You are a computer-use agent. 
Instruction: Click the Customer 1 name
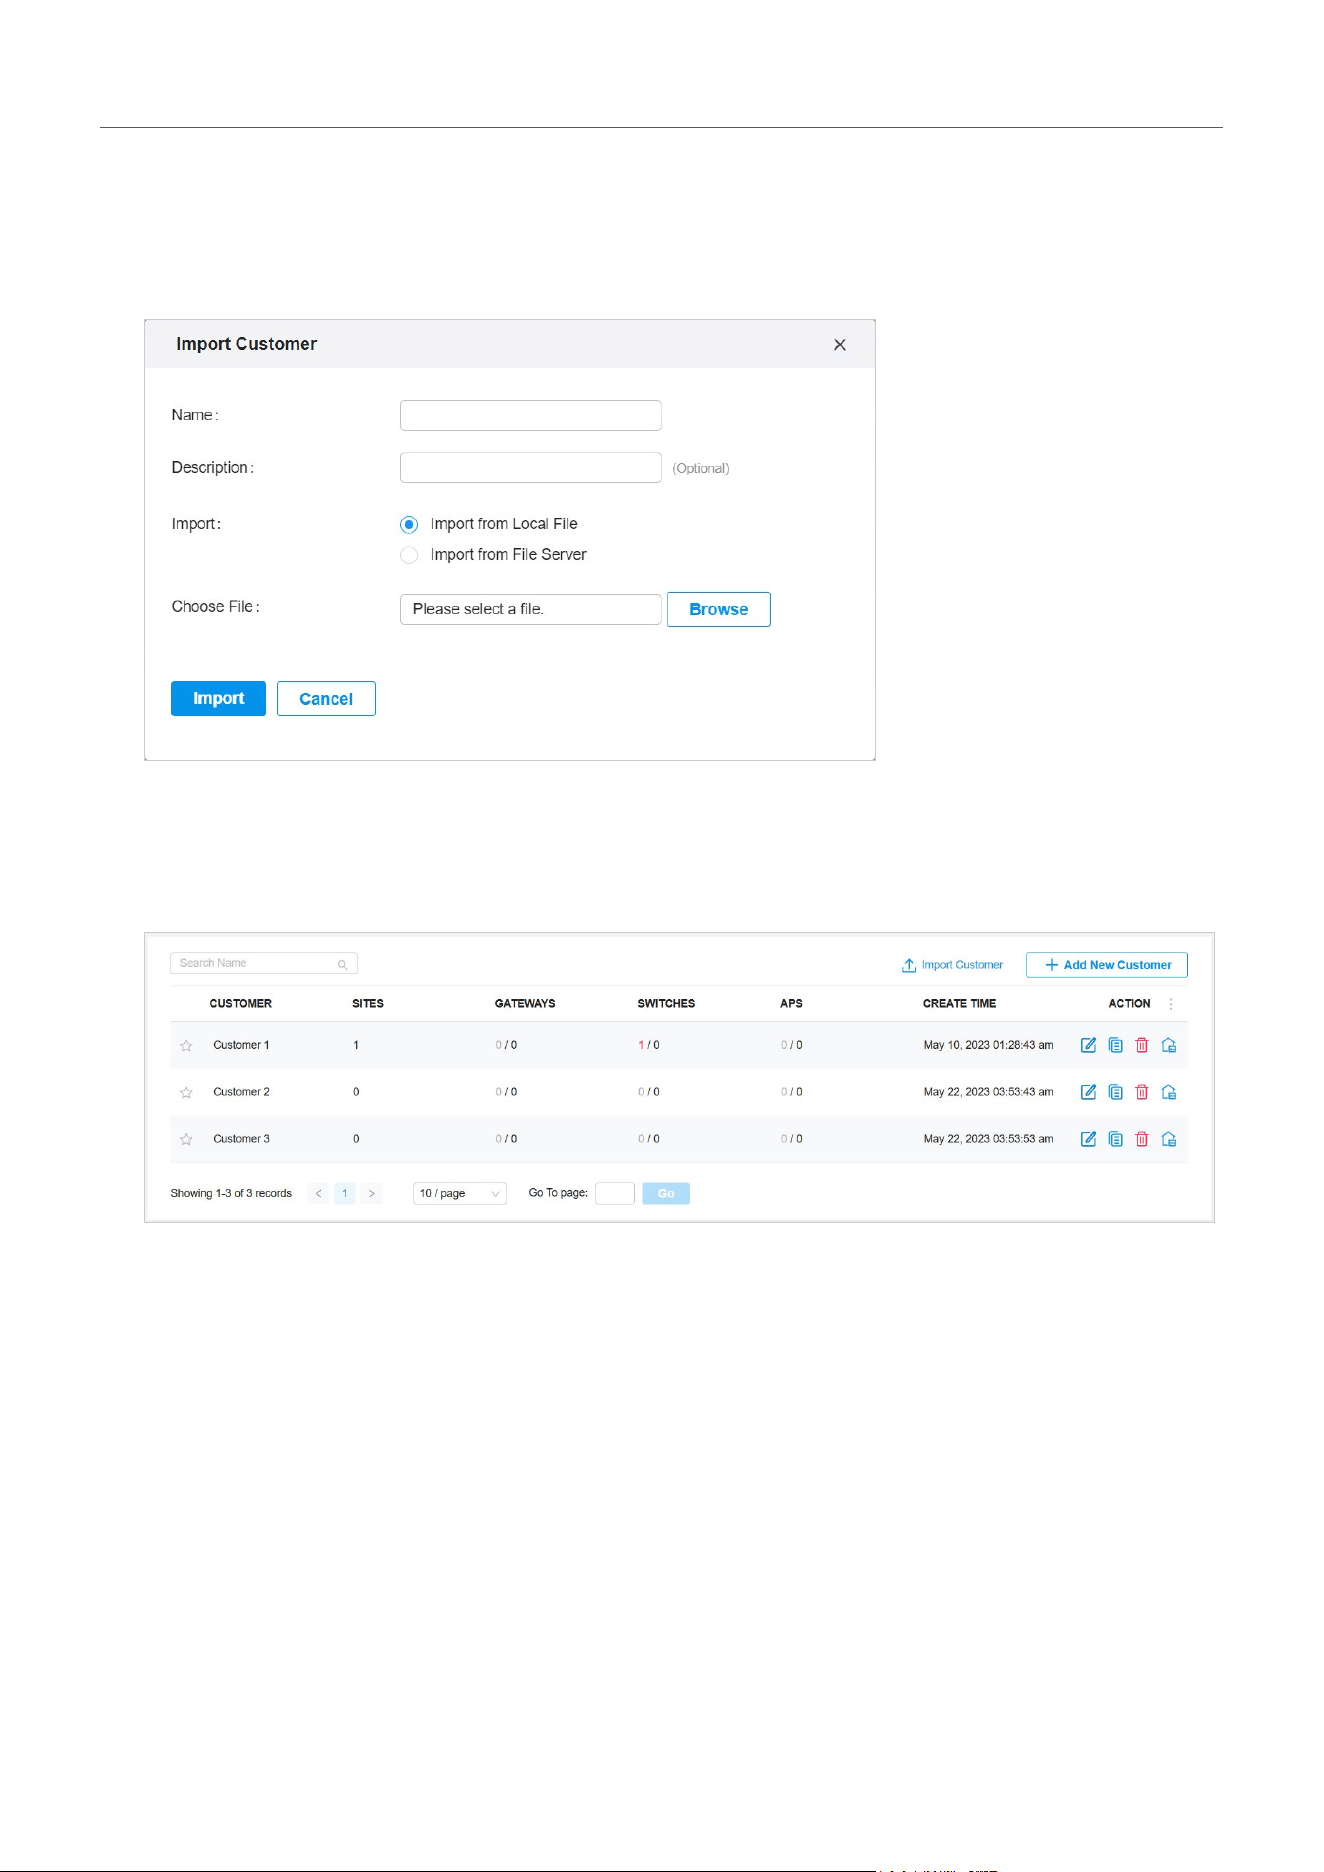(x=241, y=1045)
